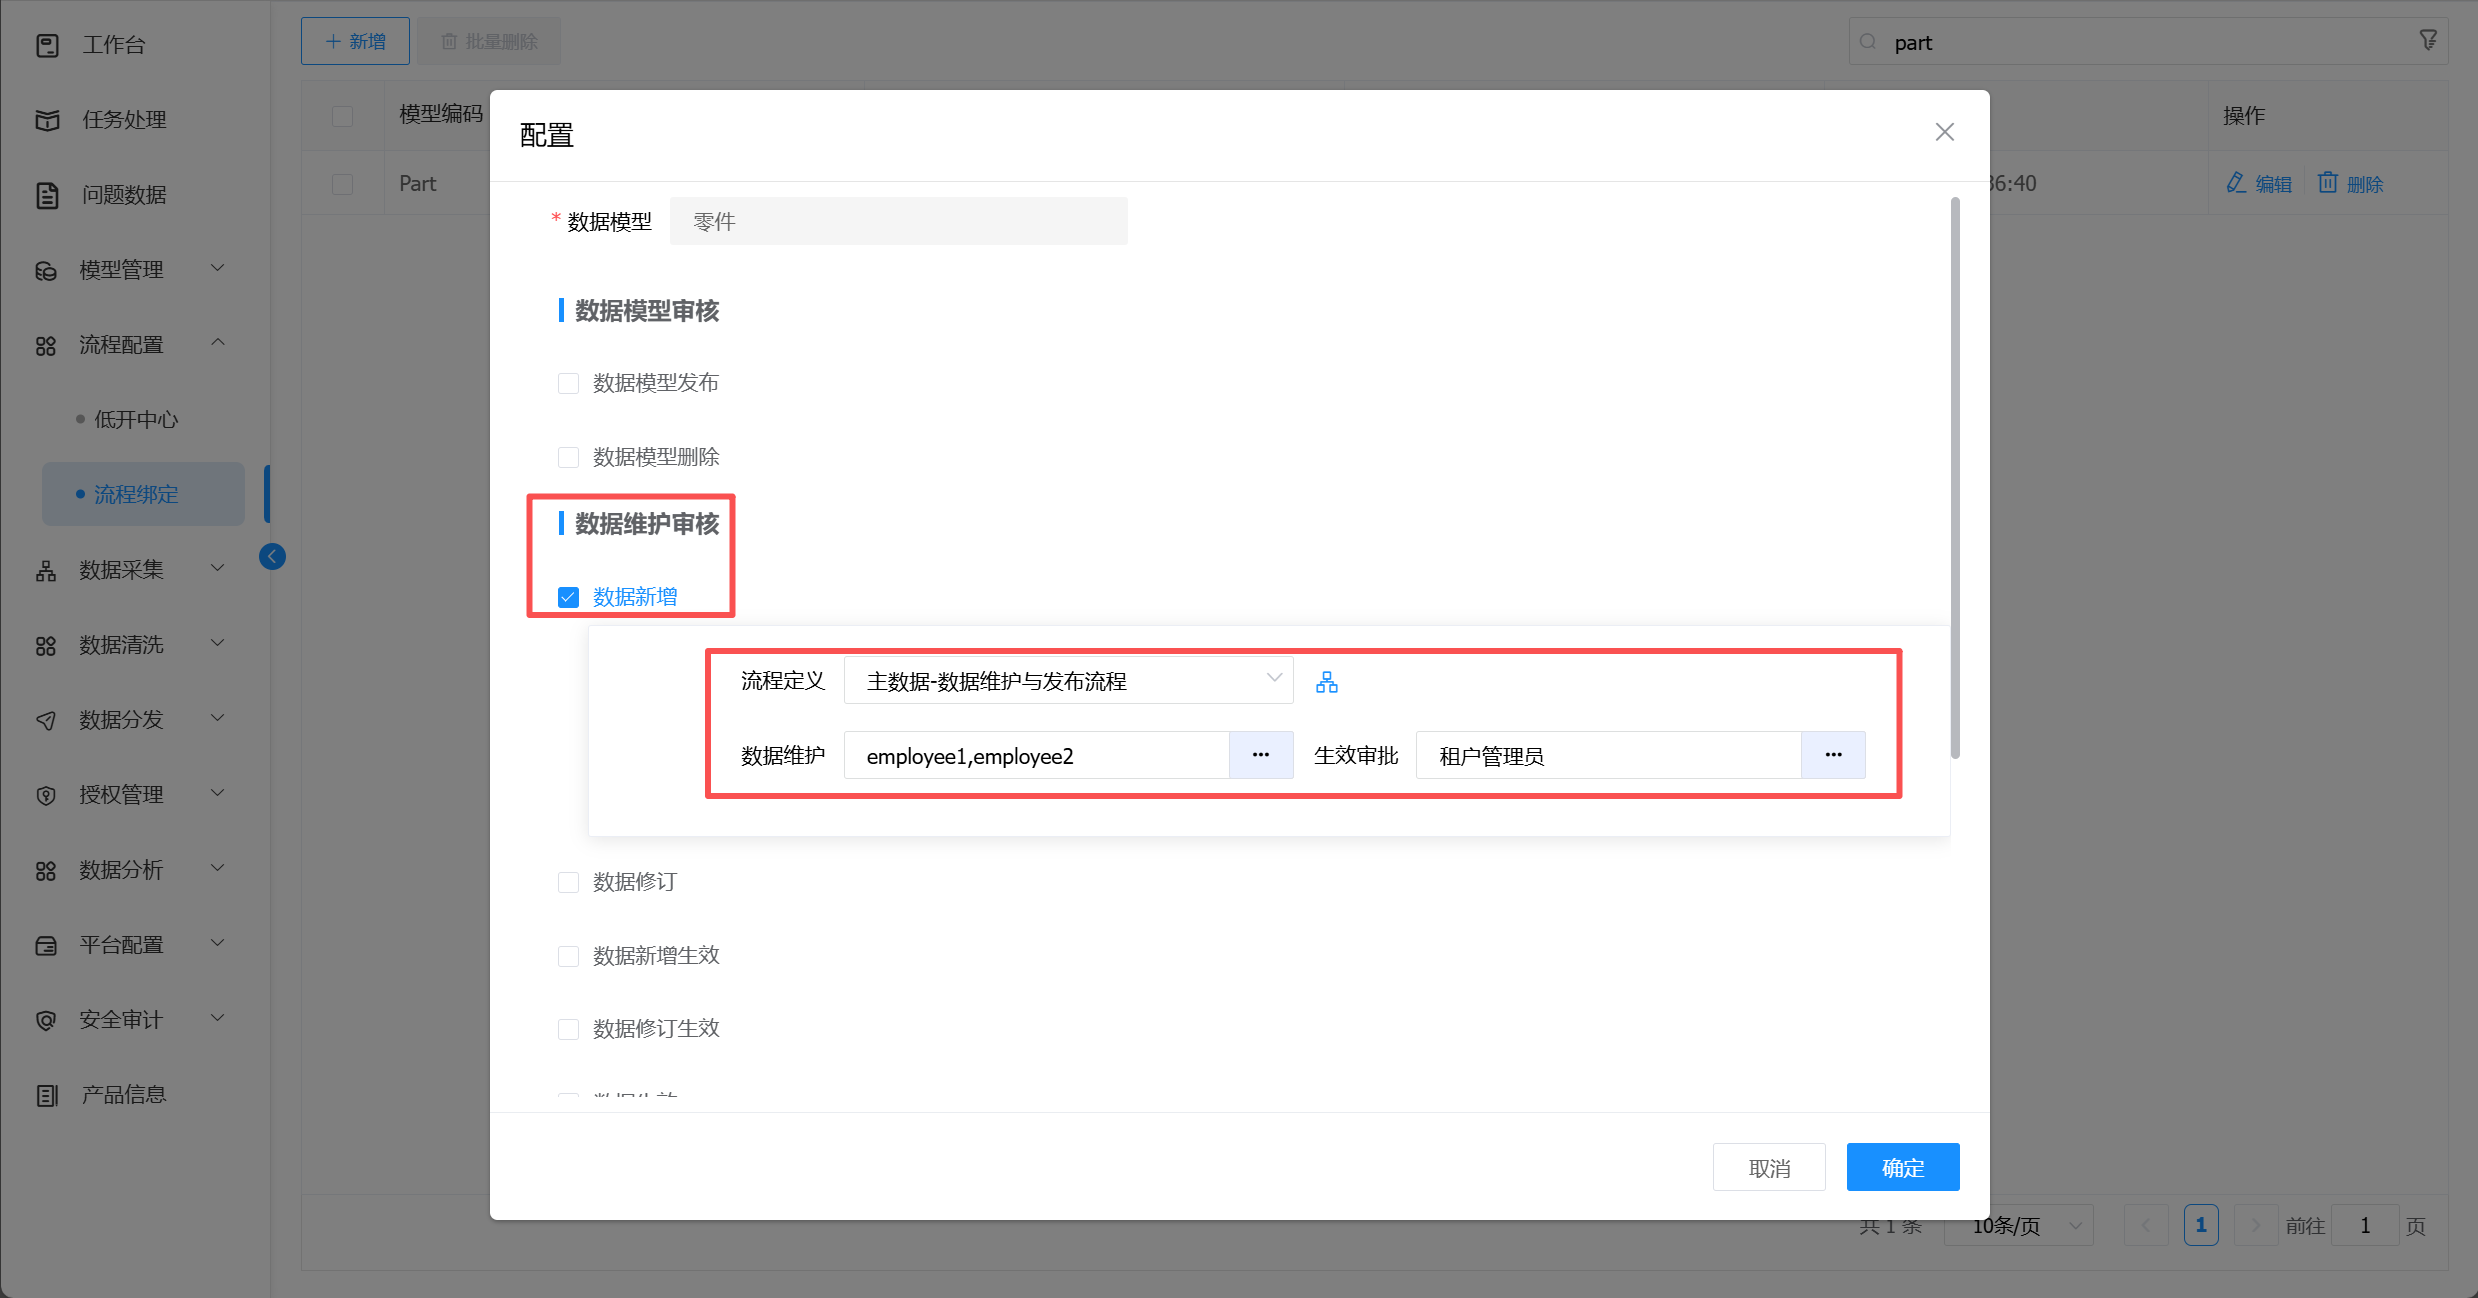Viewport: 2478px width, 1298px height.
Task: Open 低开中心 submenu item
Action: [x=136, y=419]
